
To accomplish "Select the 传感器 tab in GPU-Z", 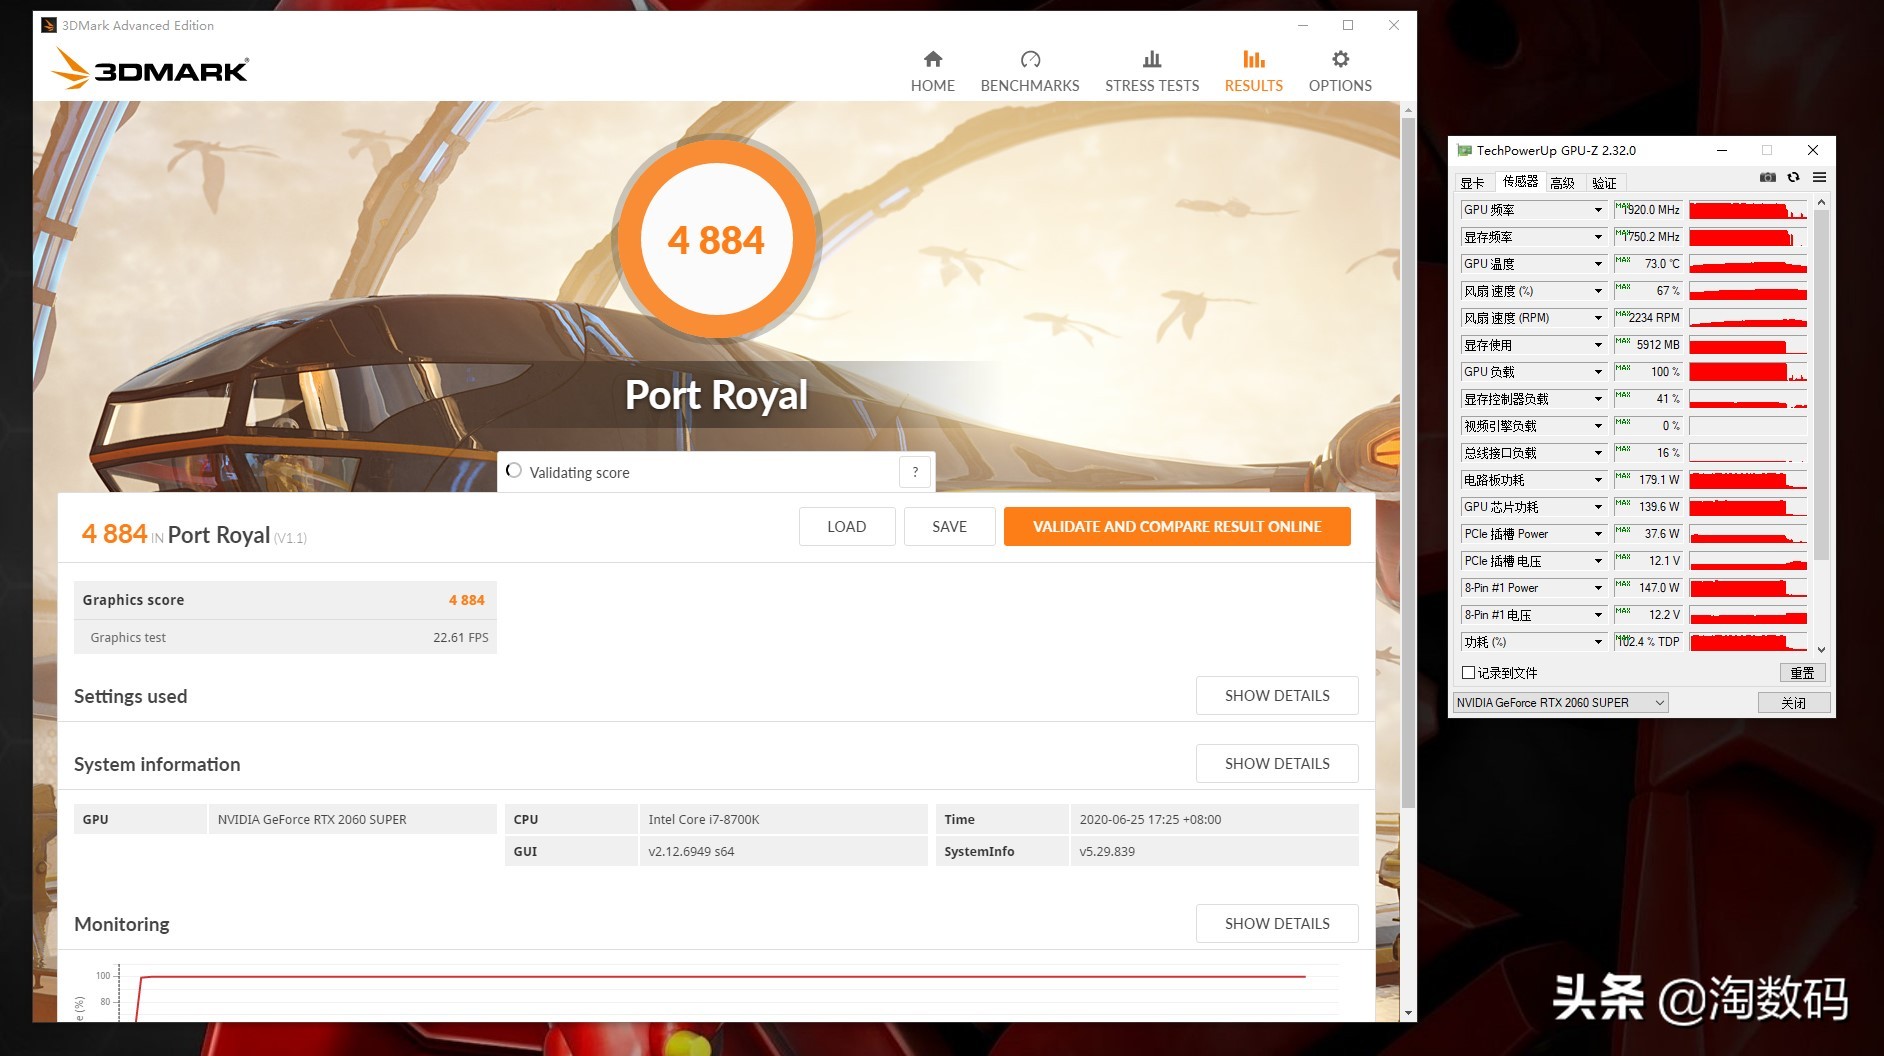I will click(1520, 182).
